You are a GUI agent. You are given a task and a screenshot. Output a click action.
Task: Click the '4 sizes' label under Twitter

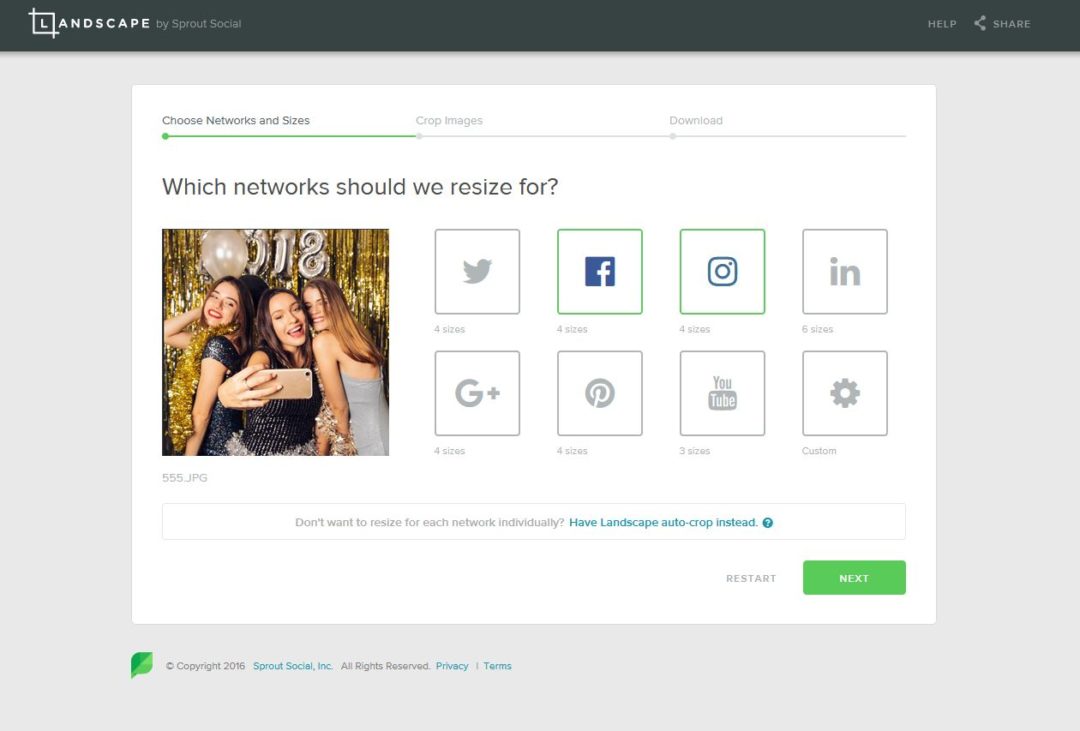click(449, 329)
